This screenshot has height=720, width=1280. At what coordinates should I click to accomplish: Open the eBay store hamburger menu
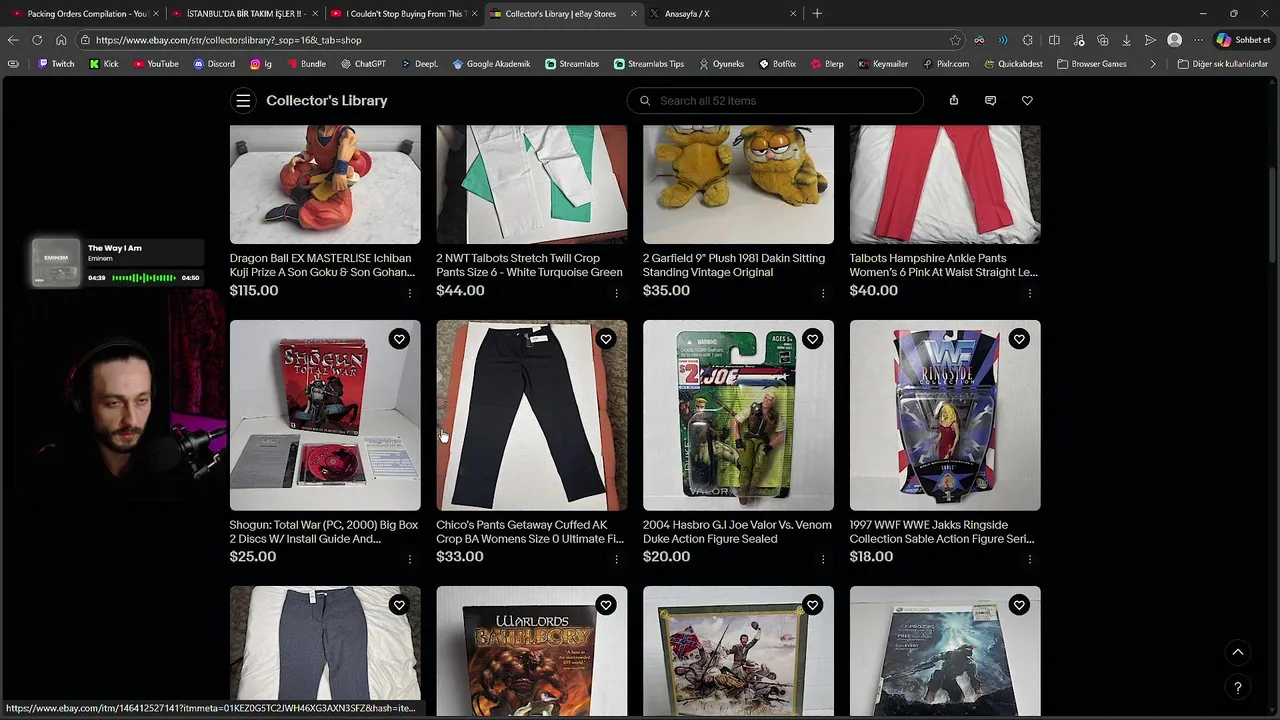(243, 101)
